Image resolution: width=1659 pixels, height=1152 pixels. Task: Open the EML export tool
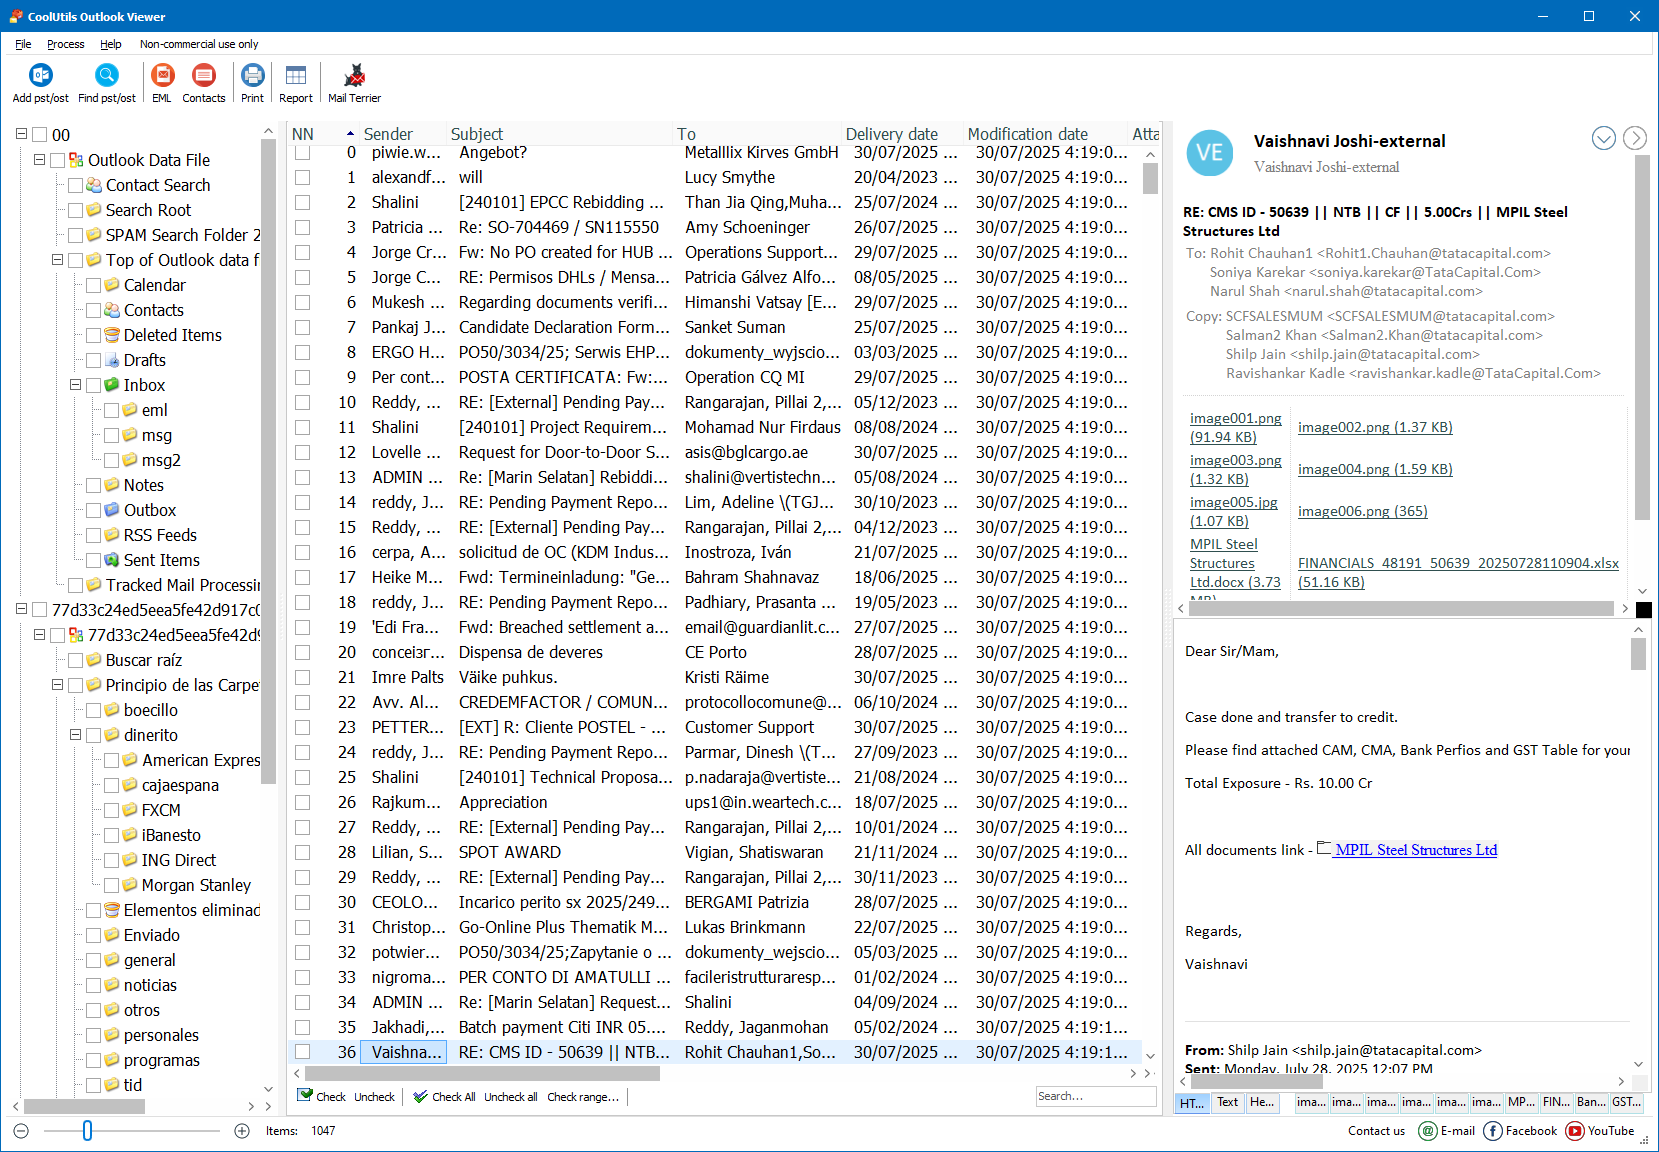[x=162, y=83]
